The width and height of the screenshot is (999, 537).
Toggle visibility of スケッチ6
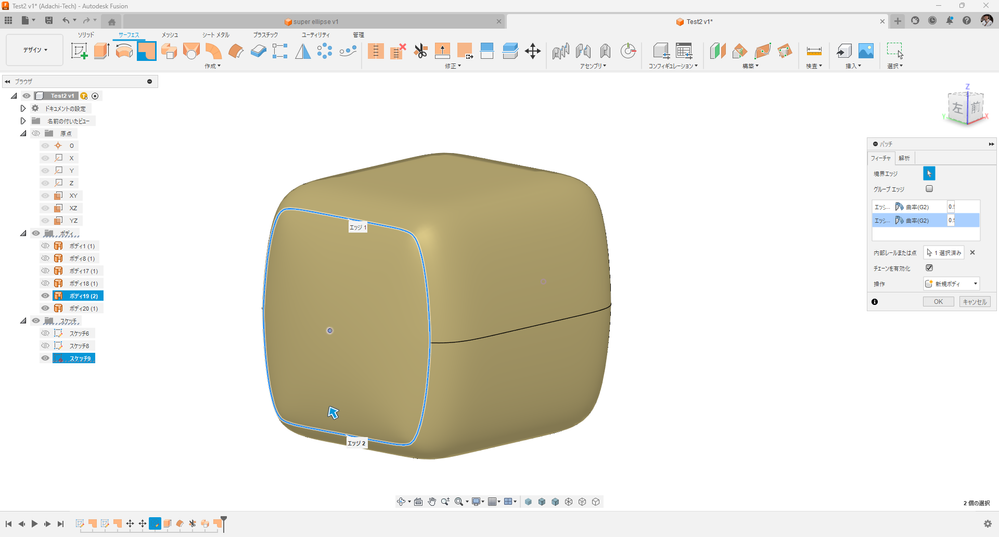pyautogui.click(x=45, y=333)
